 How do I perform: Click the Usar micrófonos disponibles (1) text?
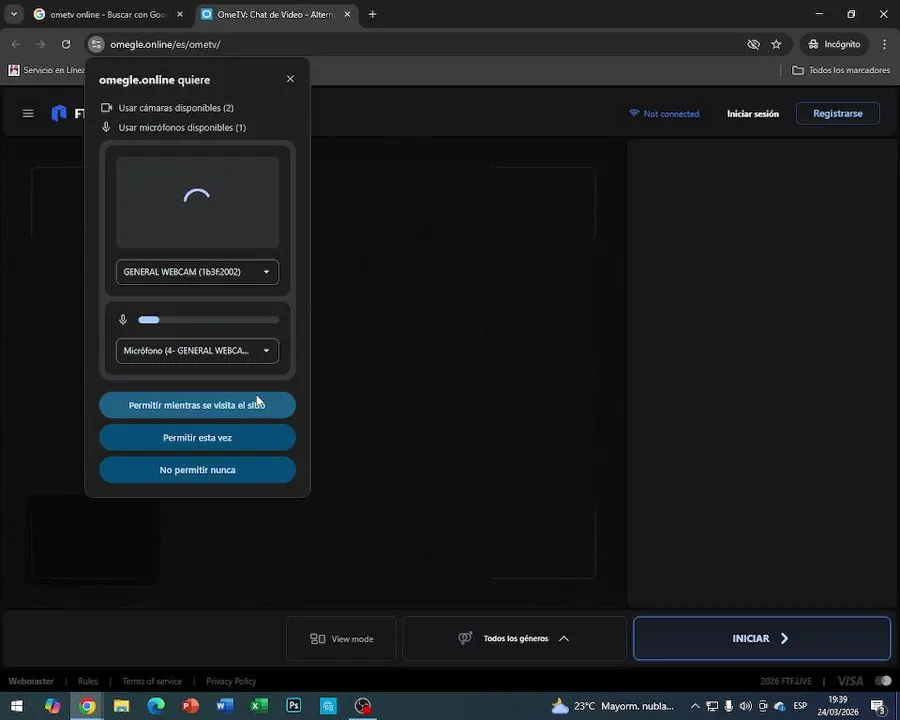[182, 127]
